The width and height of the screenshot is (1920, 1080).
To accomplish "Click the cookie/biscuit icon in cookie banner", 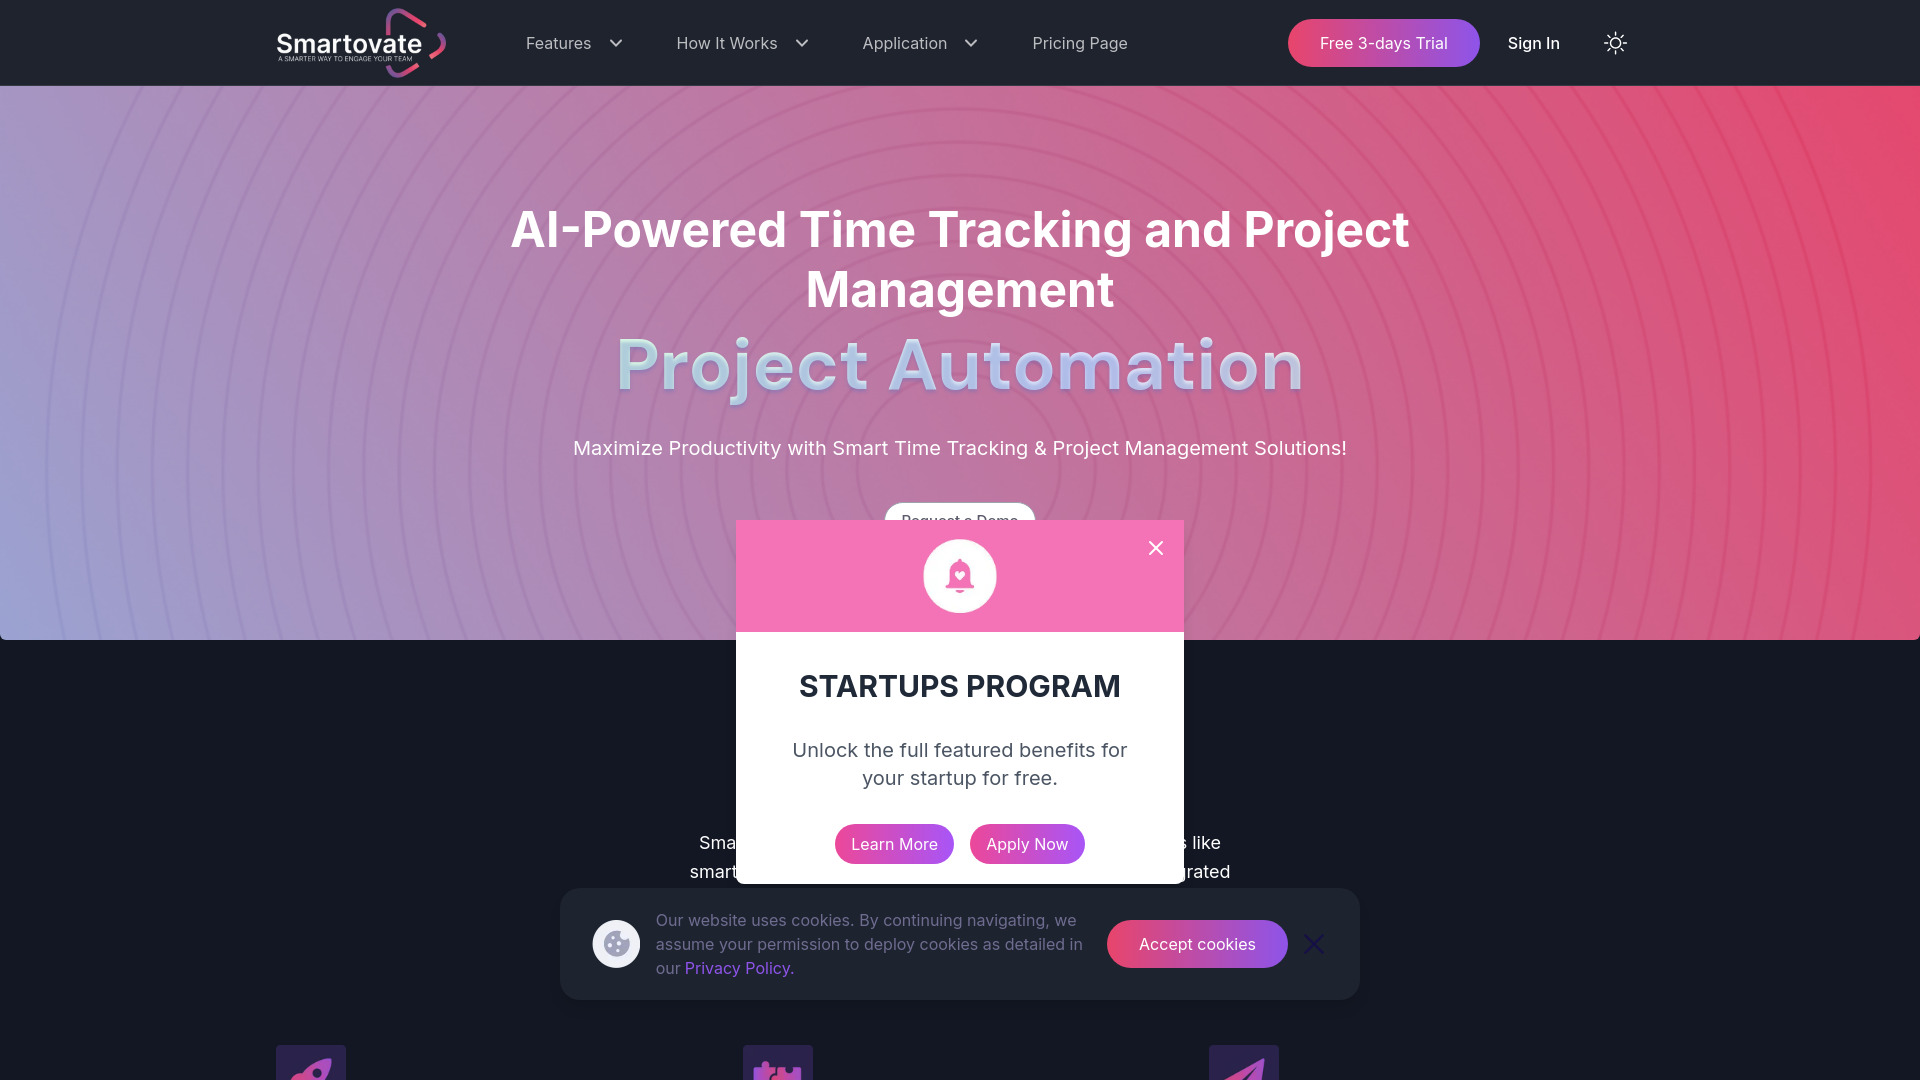I will (x=616, y=943).
